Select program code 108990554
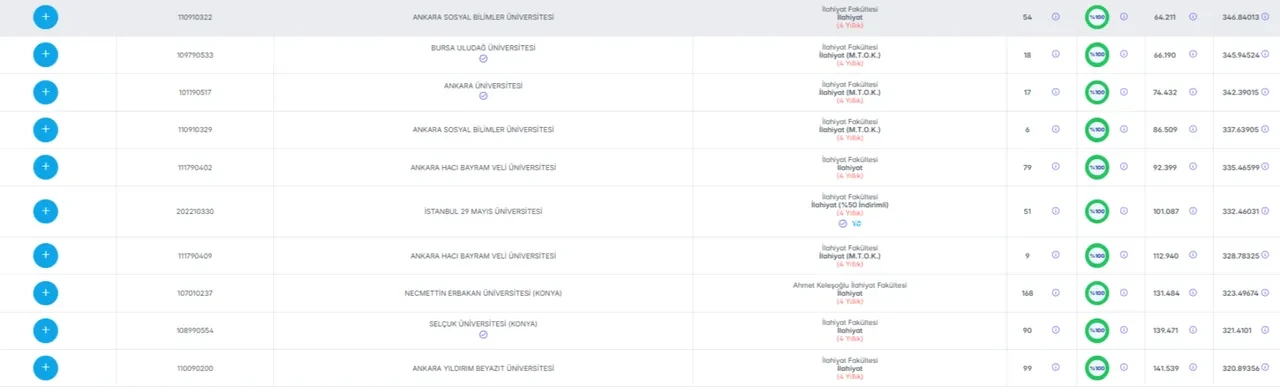 (196, 330)
